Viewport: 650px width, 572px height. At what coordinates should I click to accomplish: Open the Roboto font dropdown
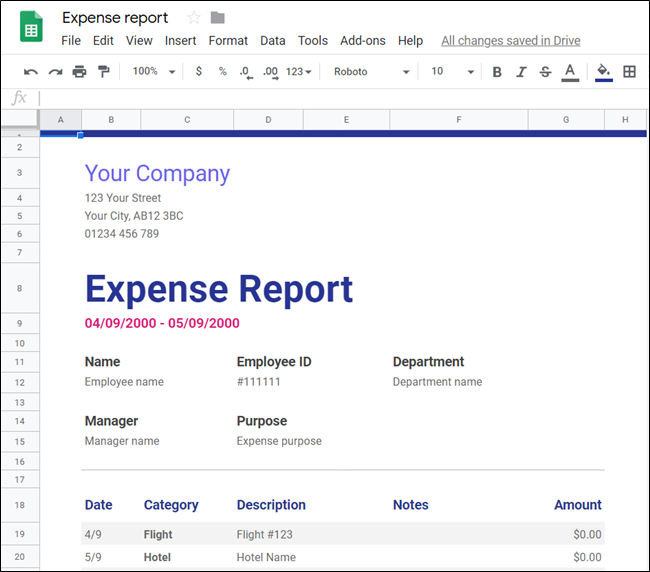point(372,72)
